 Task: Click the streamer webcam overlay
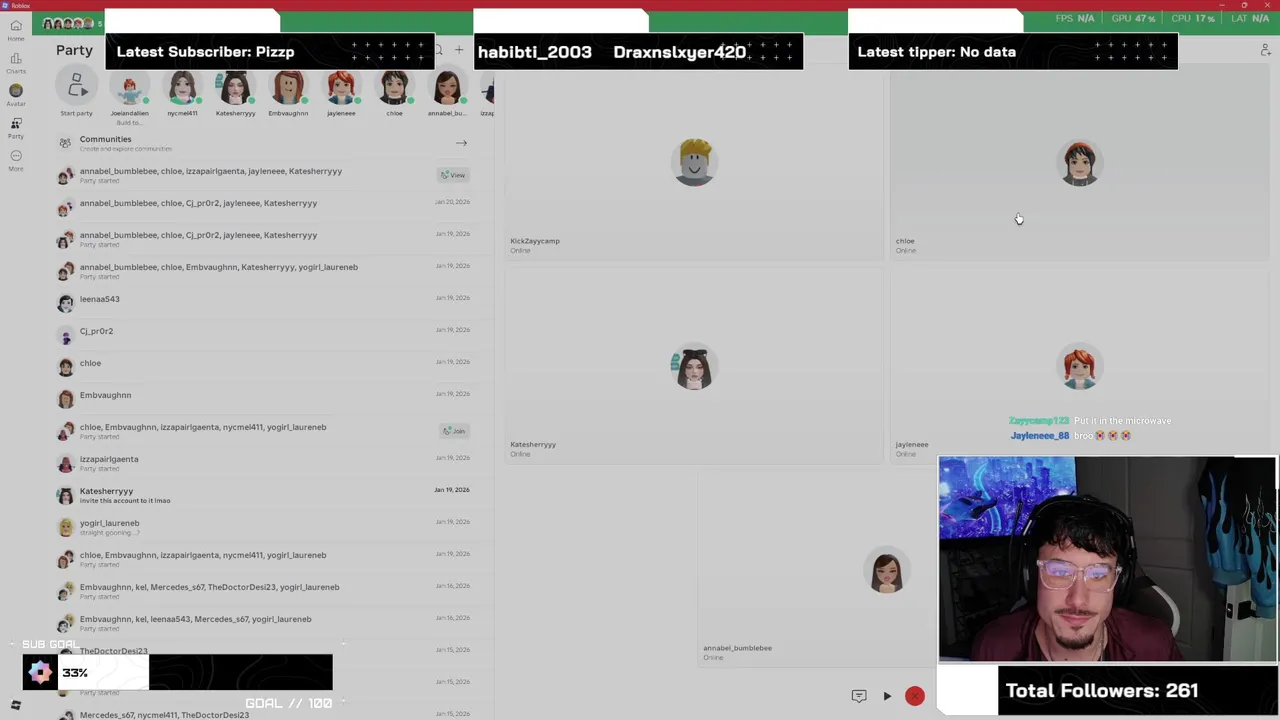pyautogui.click(x=1107, y=560)
